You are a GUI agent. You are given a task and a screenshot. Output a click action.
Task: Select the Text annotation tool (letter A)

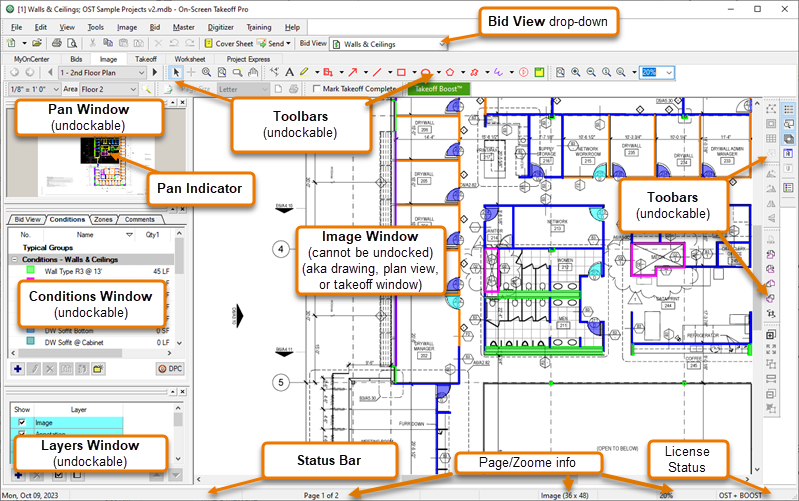[x=289, y=72]
